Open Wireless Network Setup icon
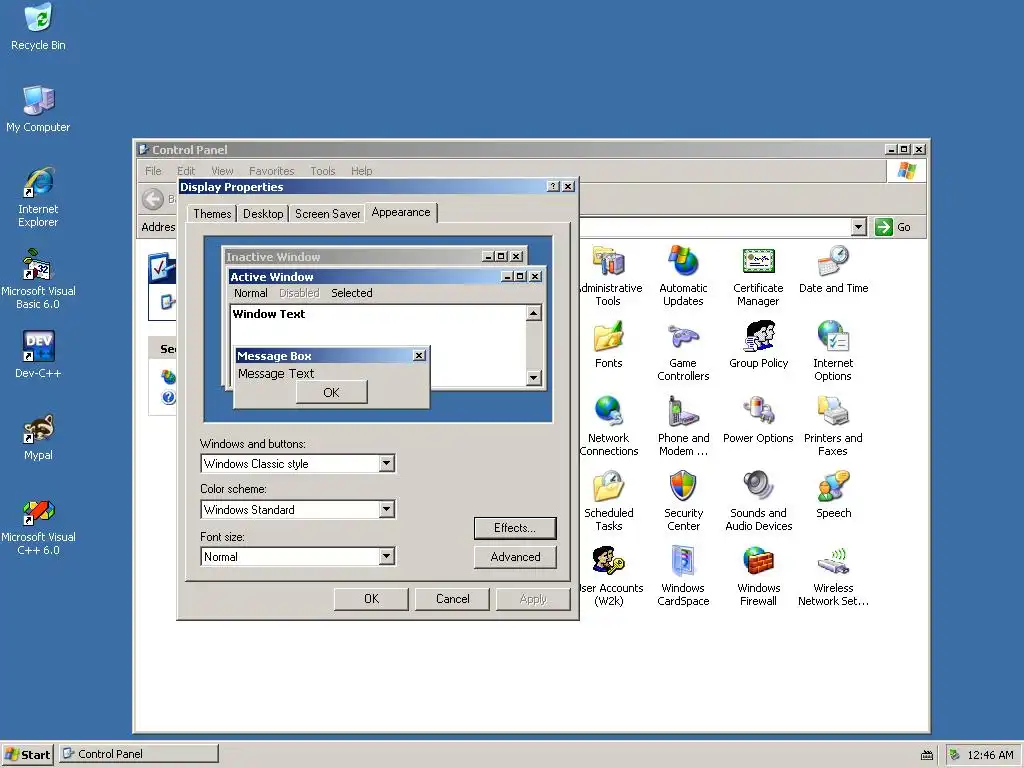 [x=833, y=562]
